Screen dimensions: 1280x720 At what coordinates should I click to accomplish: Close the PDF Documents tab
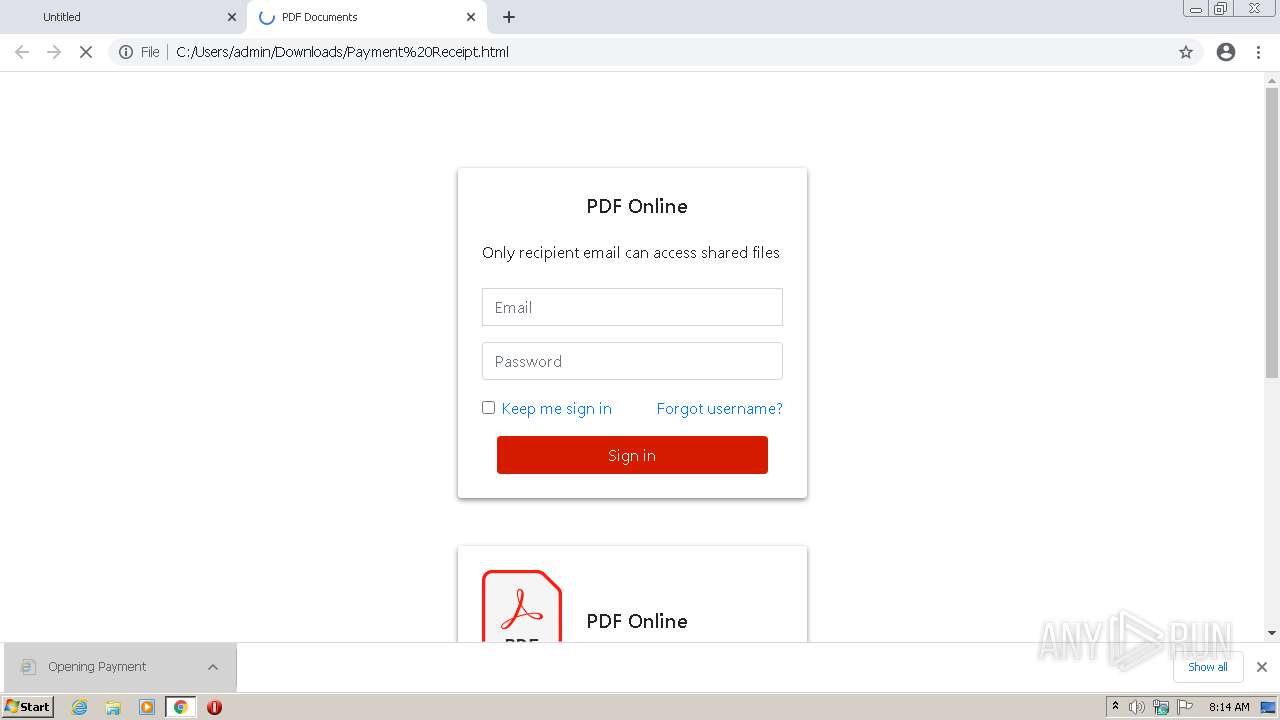(471, 17)
